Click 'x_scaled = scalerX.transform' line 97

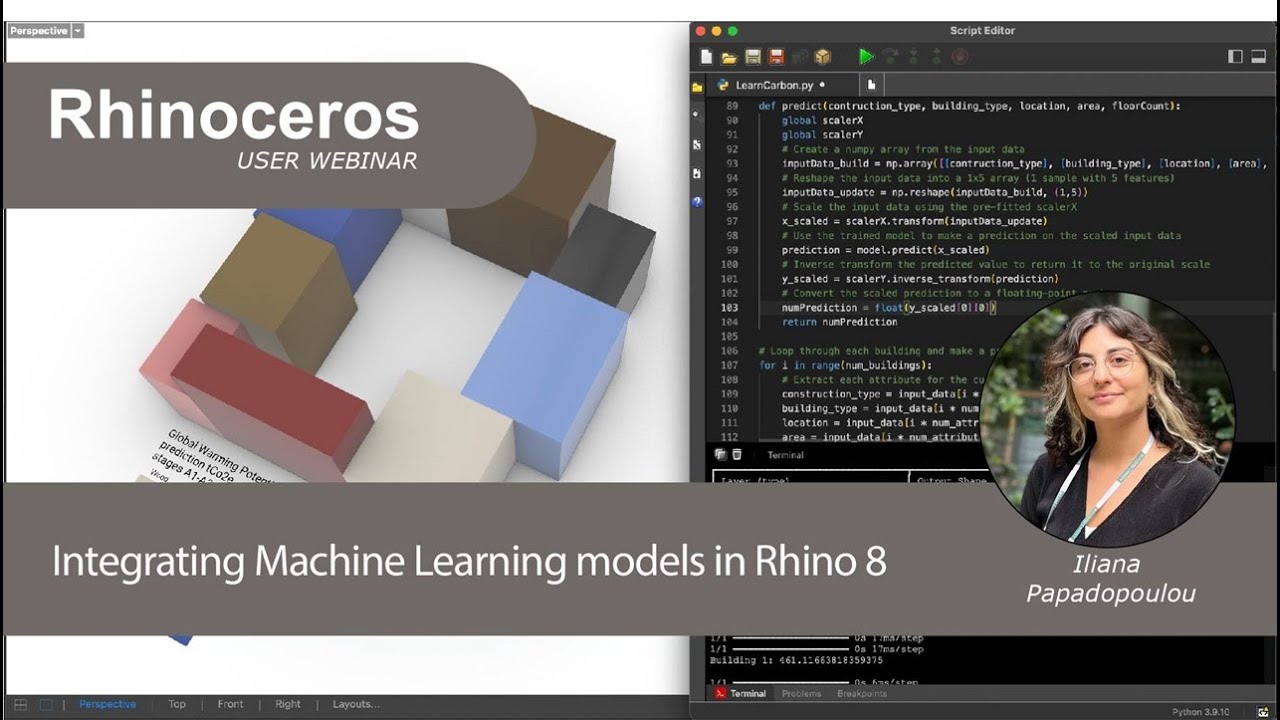pos(914,221)
